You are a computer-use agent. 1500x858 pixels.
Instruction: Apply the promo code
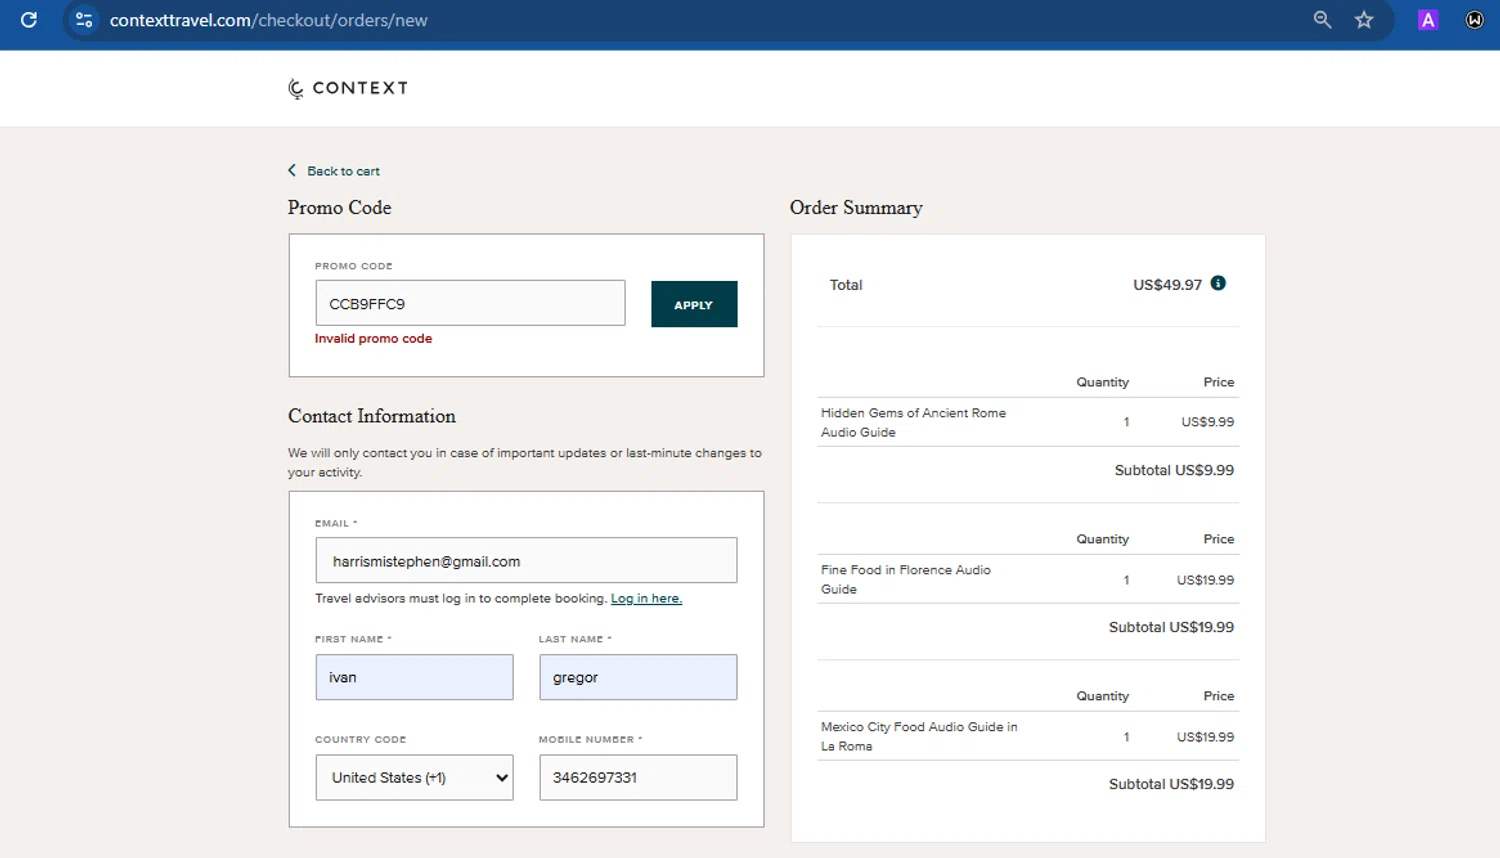[x=694, y=304]
